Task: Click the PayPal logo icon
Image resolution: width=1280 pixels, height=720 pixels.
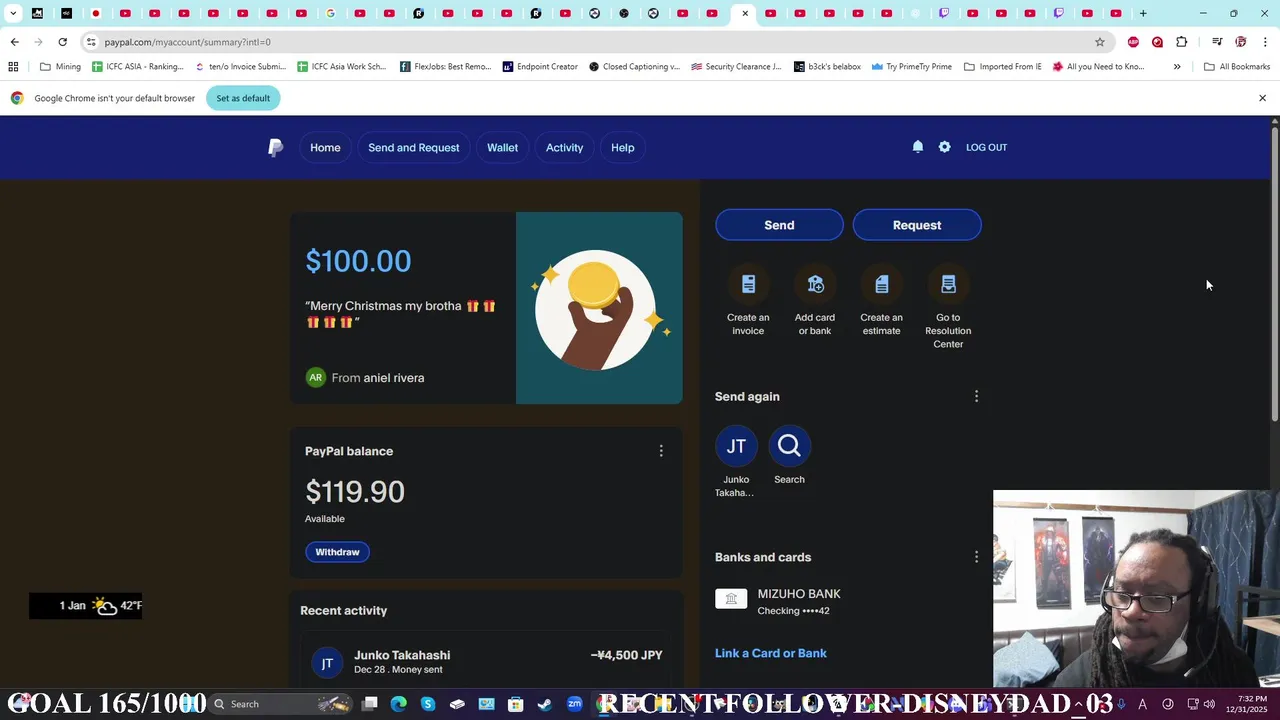Action: [276, 148]
